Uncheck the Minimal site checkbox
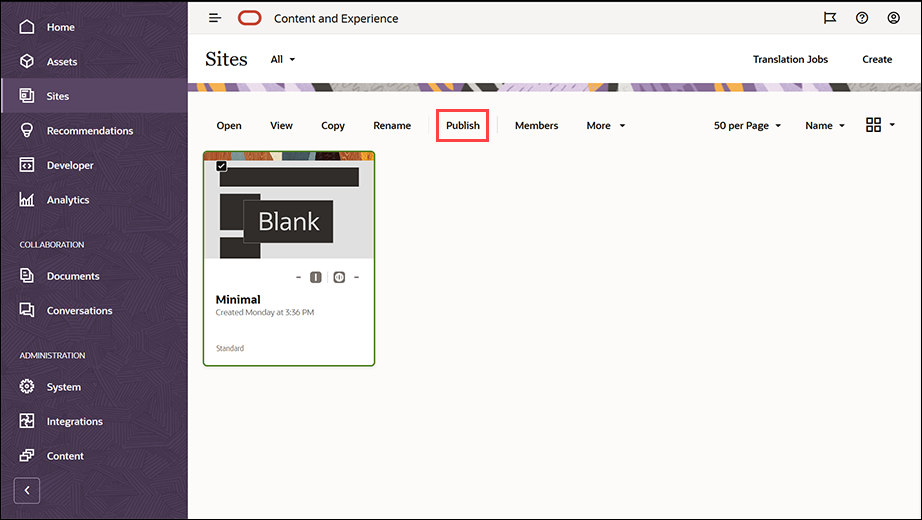922x520 pixels. pyautogui.click(x=221, y=166)
